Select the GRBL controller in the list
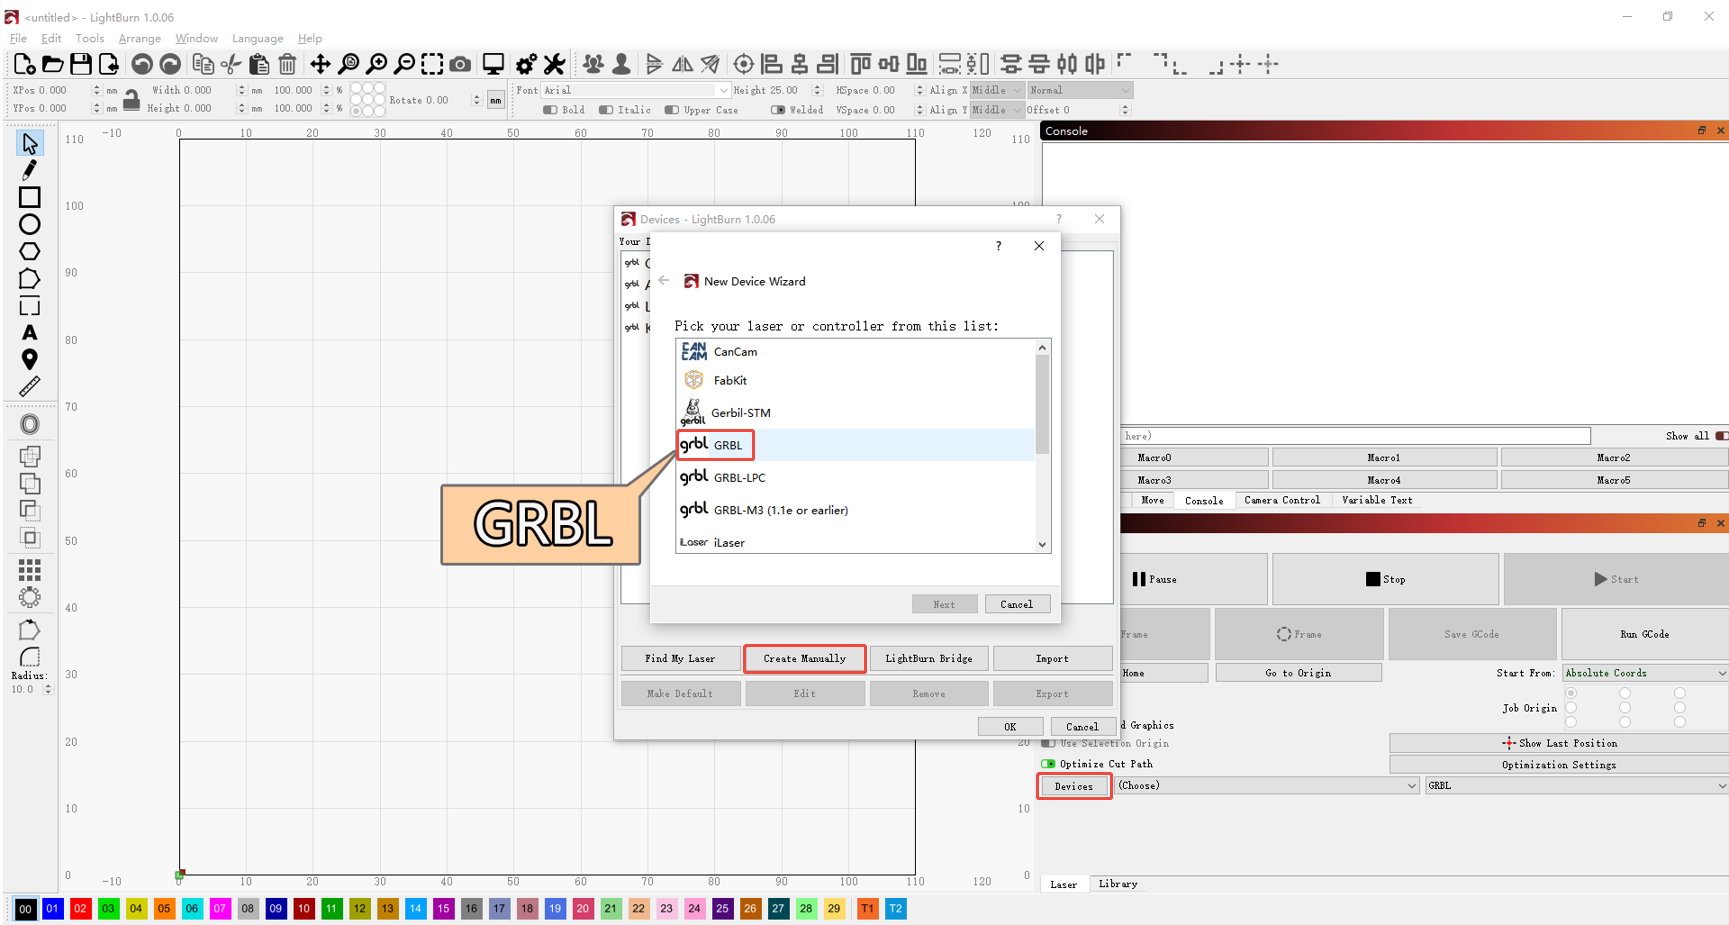Image resolution: width=1729 pixels, height=925 pixels. pyautogui.click(x=855, y=445)
